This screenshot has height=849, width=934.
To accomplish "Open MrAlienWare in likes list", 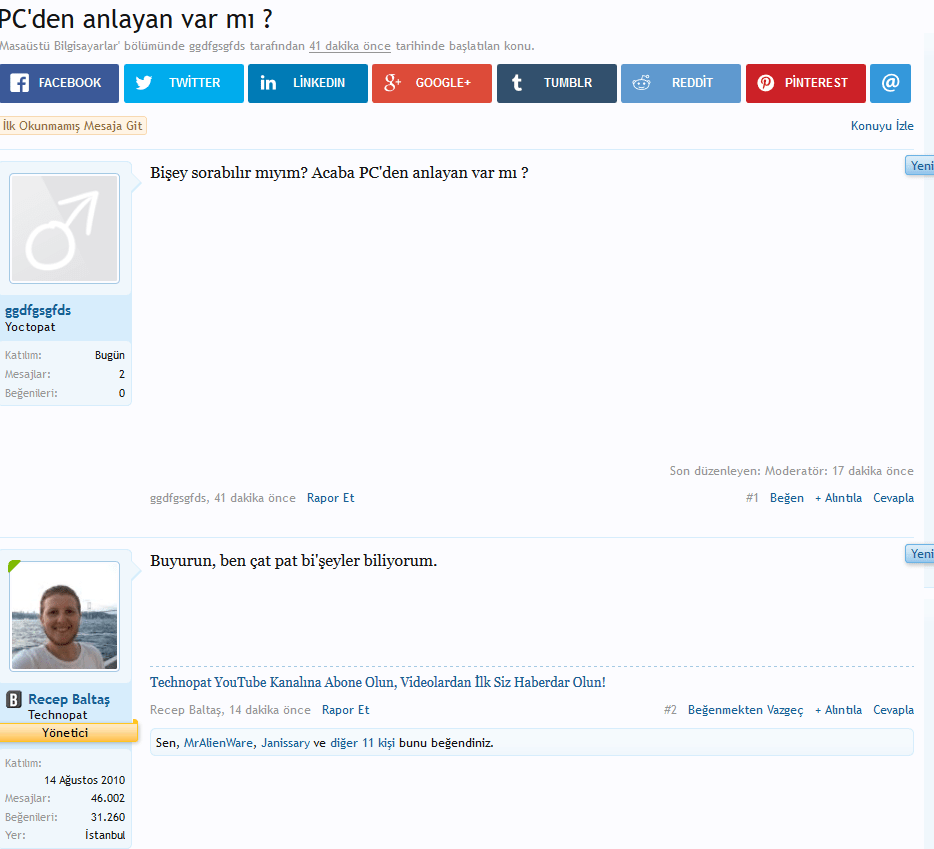I will click(x=218, y=743).
